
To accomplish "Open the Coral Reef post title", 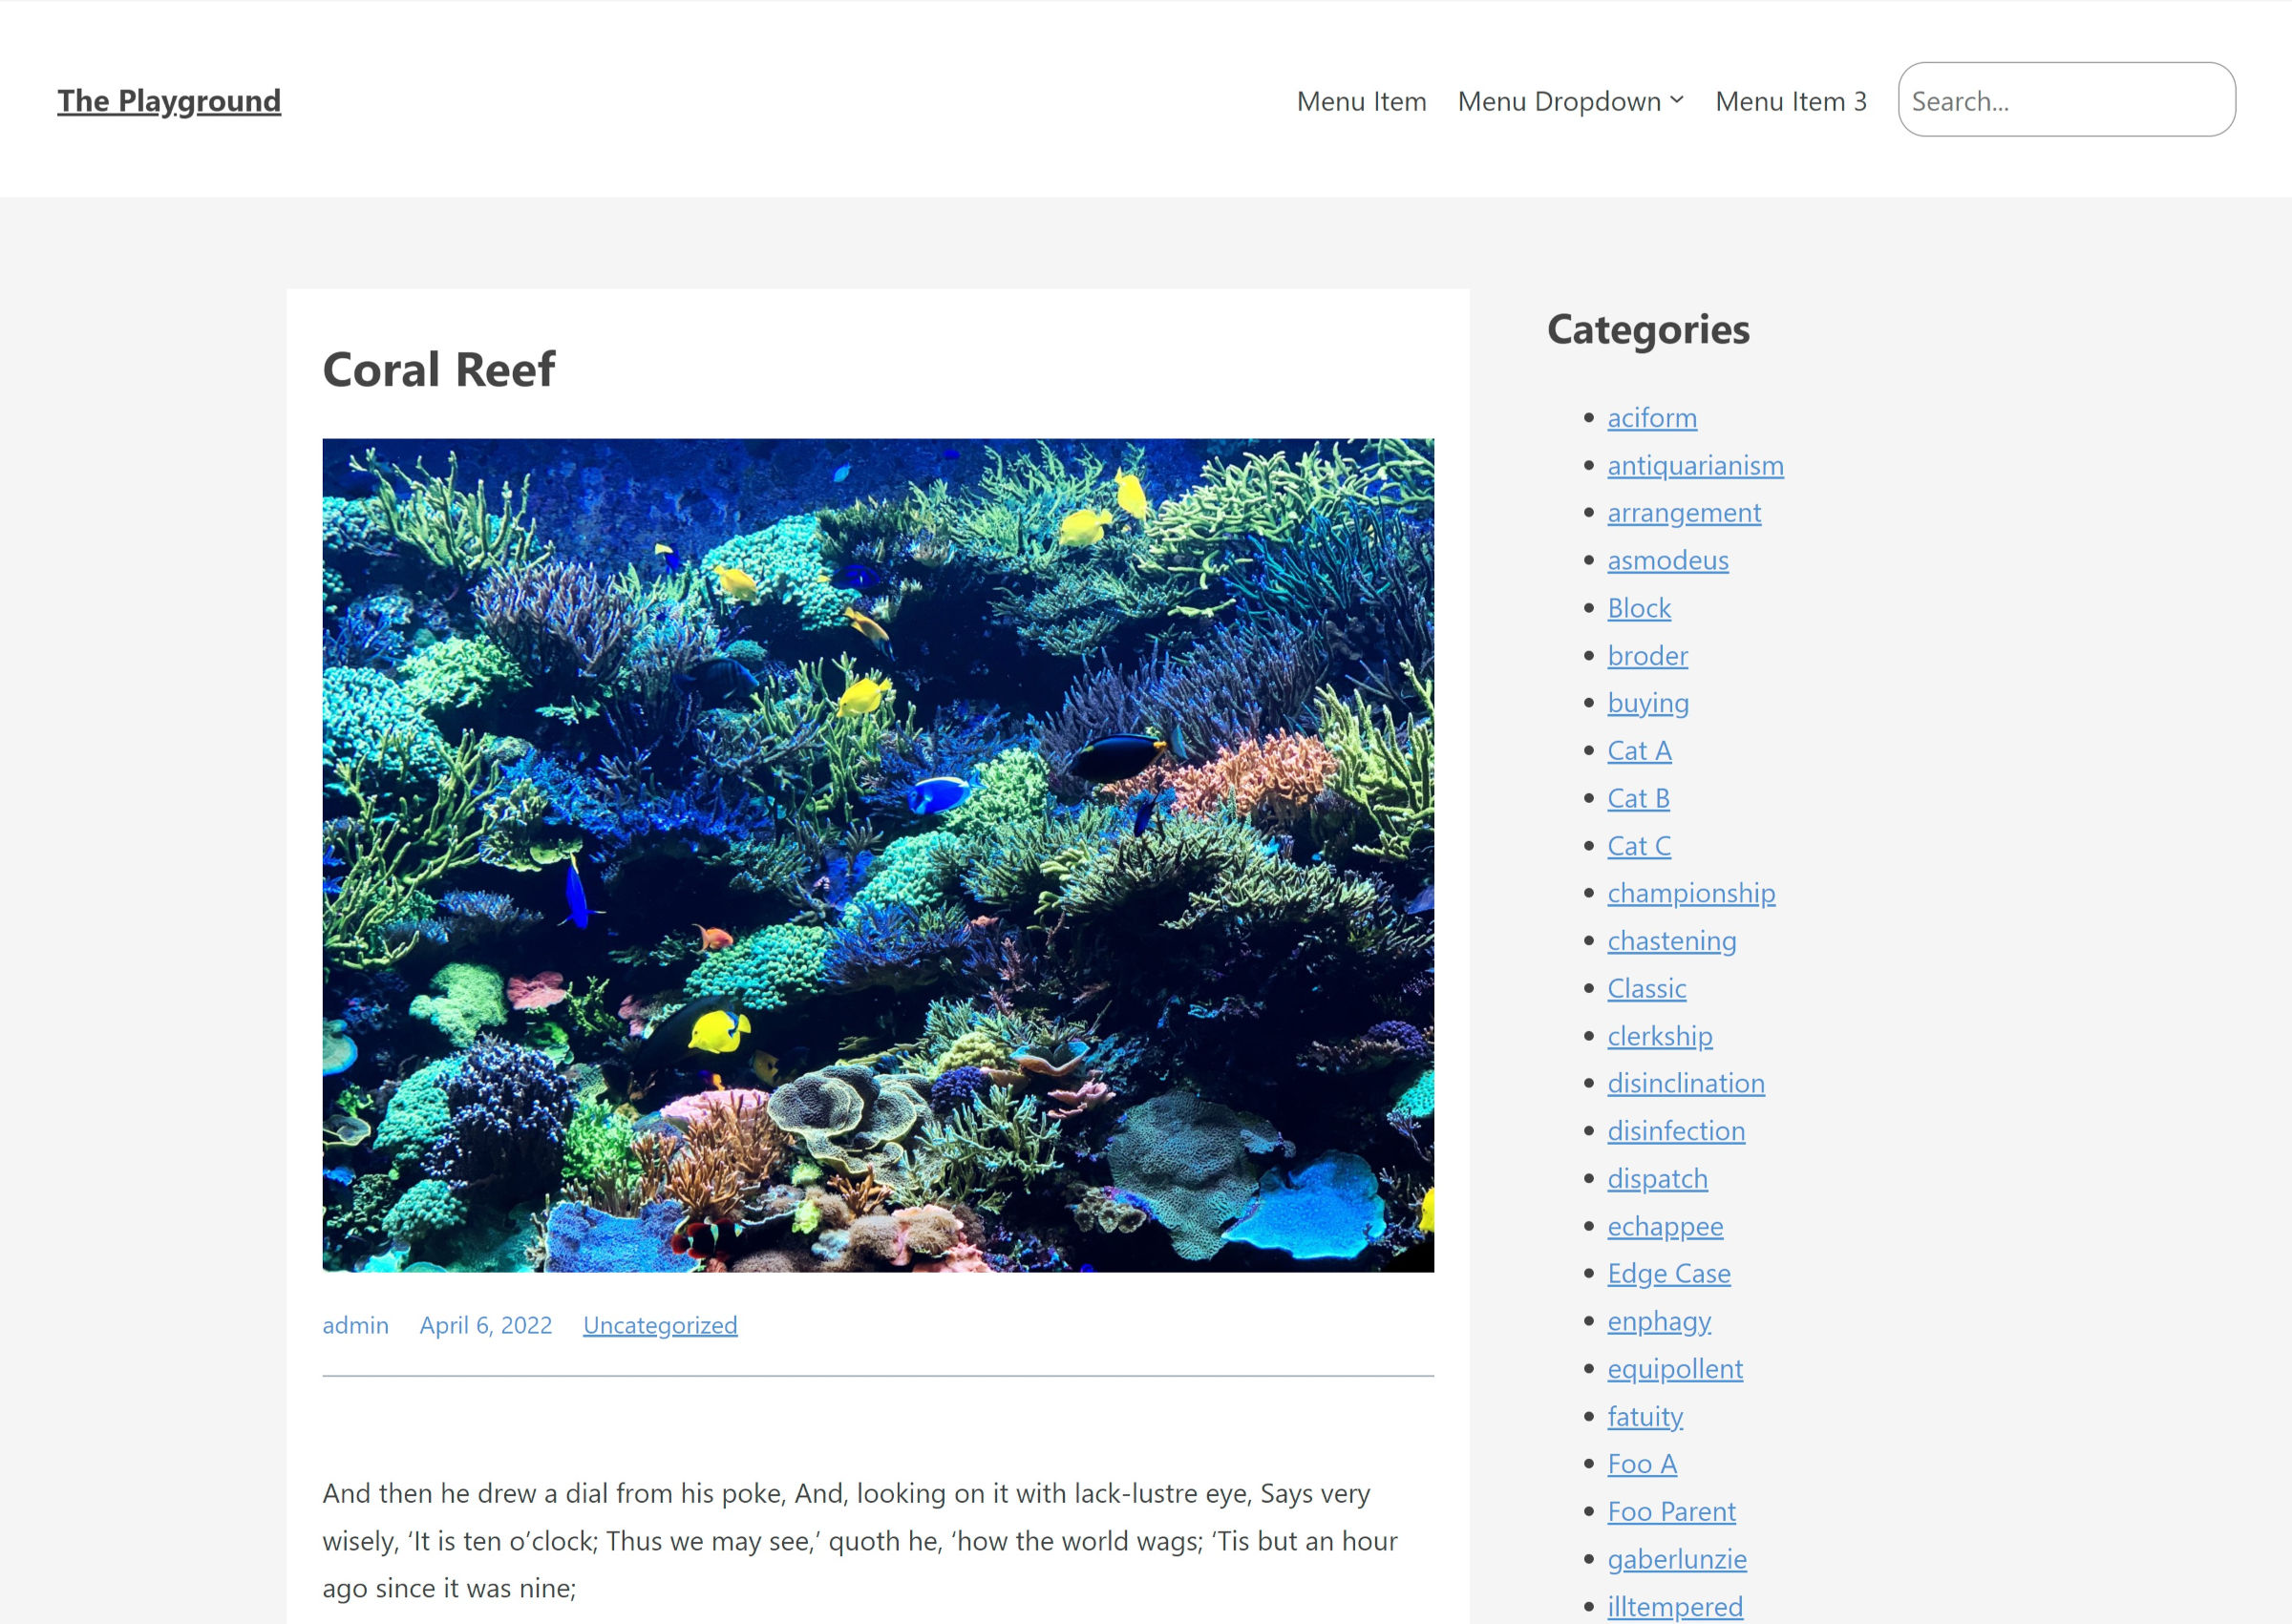I will pyautogui.click(x=438, y=369).
